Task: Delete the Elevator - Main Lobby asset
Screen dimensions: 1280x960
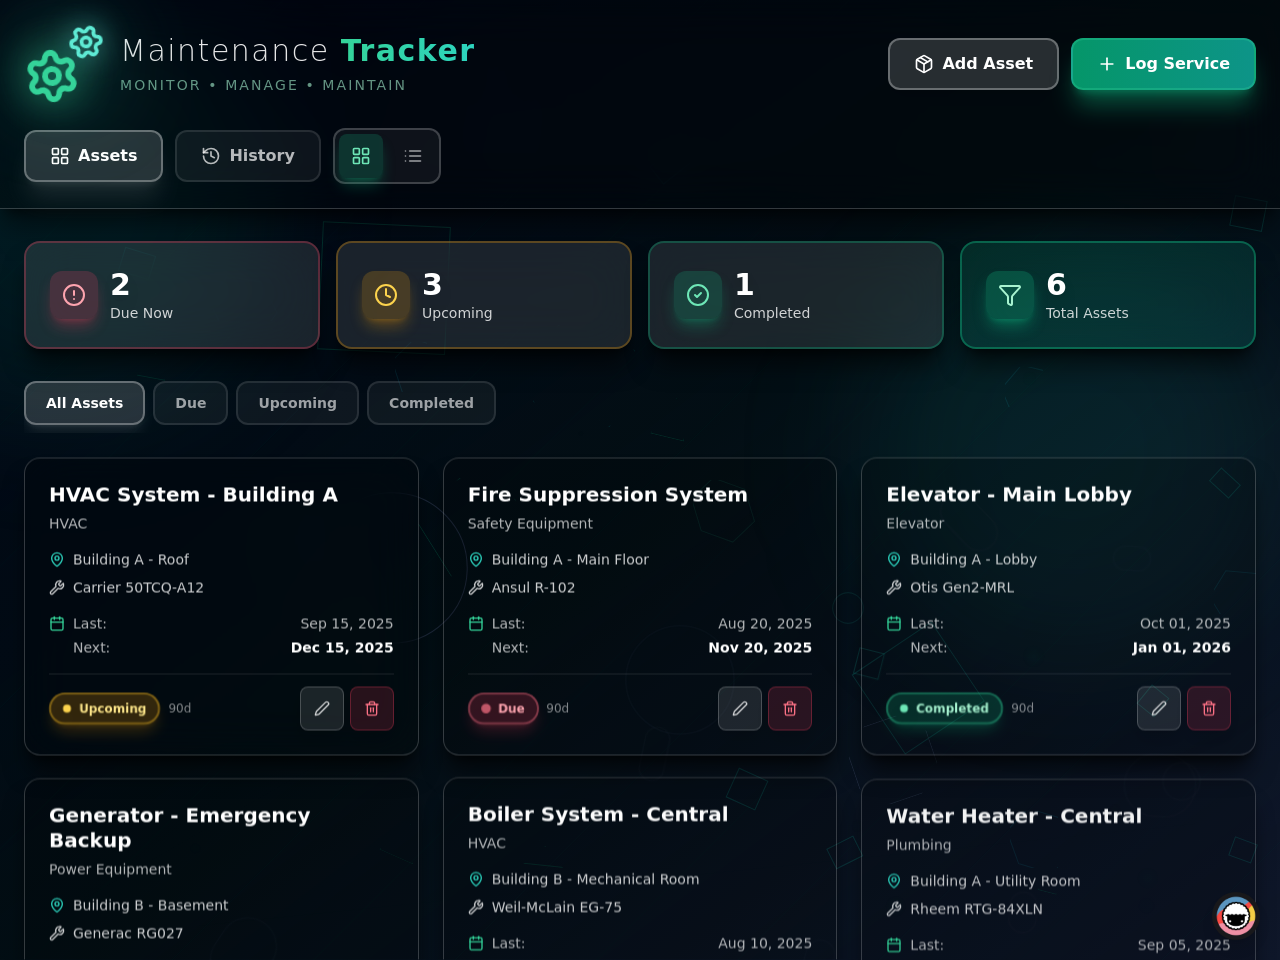Action: (x=1209, y=708)
